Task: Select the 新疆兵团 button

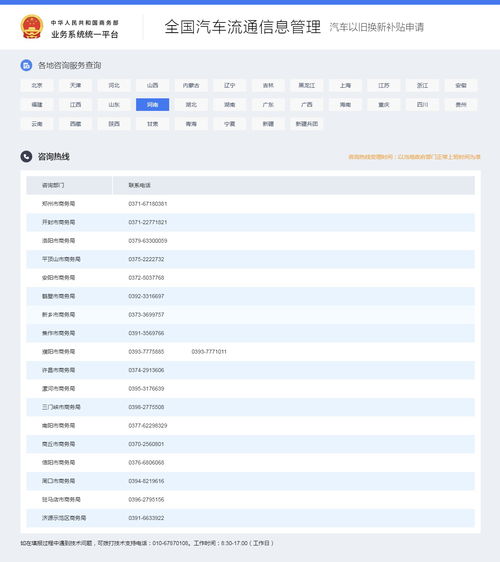Action: [x=306, y=124]
